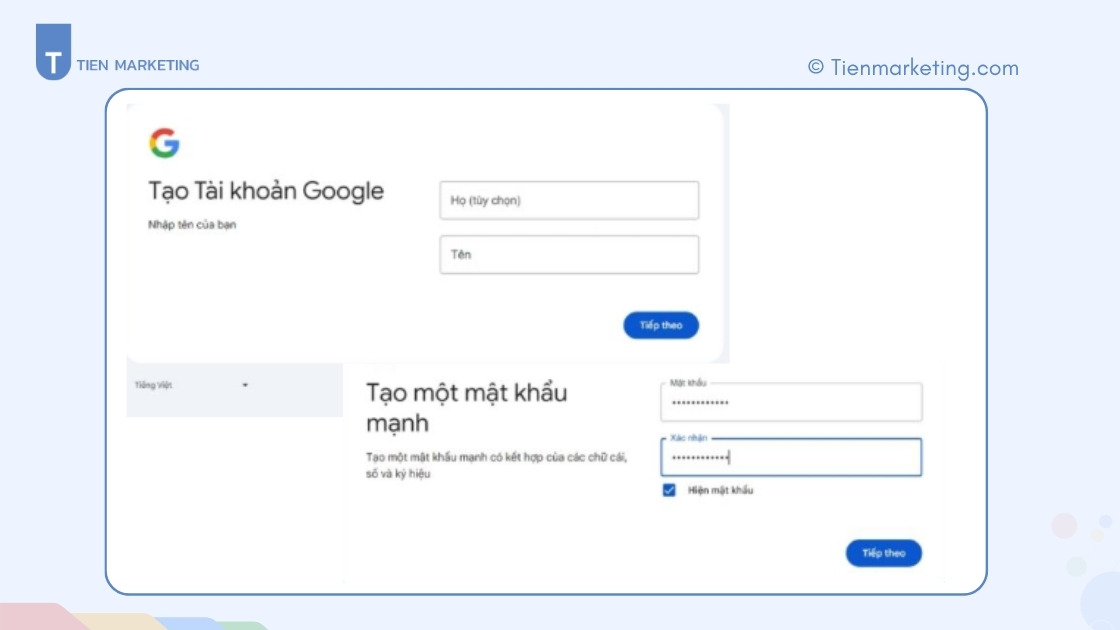Image resolution: width=1120 pixels, height=630 pixels.
Task: Click the Google "G" logo icon
Action: pos(167,142)
